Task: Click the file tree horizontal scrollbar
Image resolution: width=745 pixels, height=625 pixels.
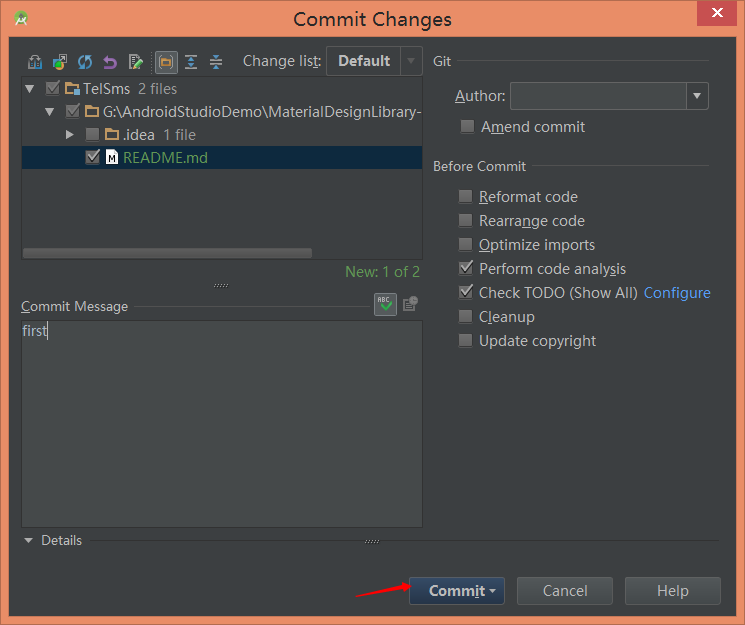Action: [167, 253]
